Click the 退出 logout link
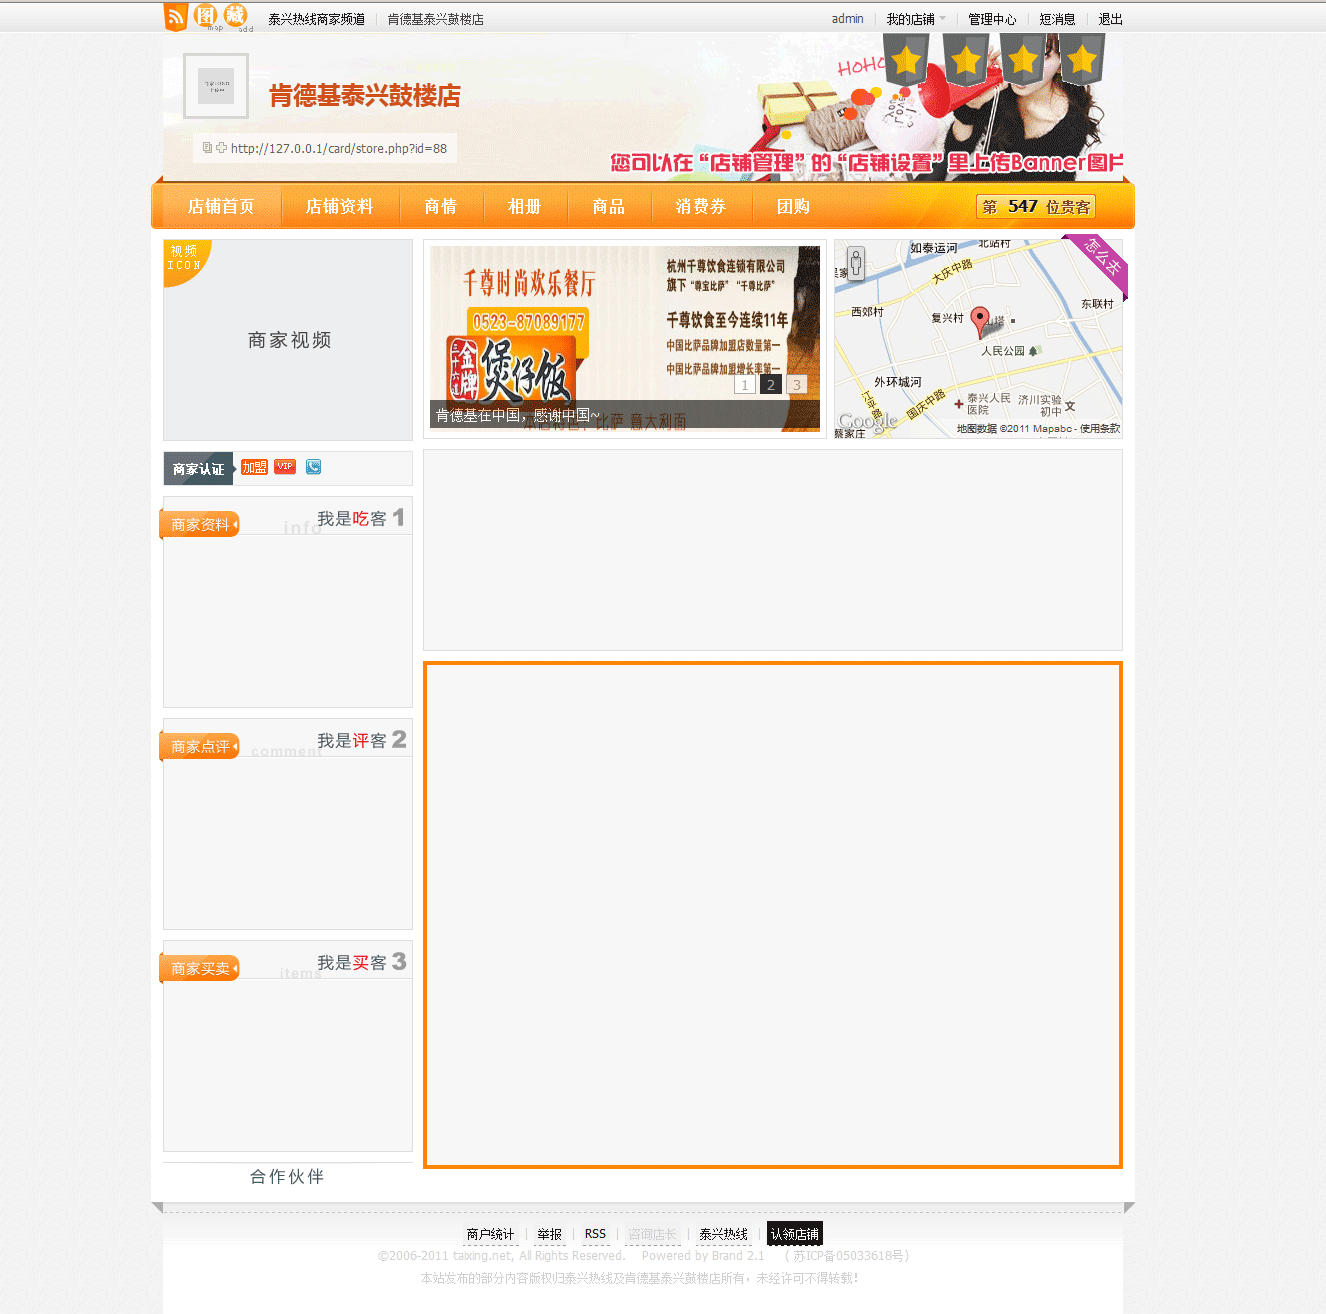The image size is (1326, 1314). [x=1110, y=19]
